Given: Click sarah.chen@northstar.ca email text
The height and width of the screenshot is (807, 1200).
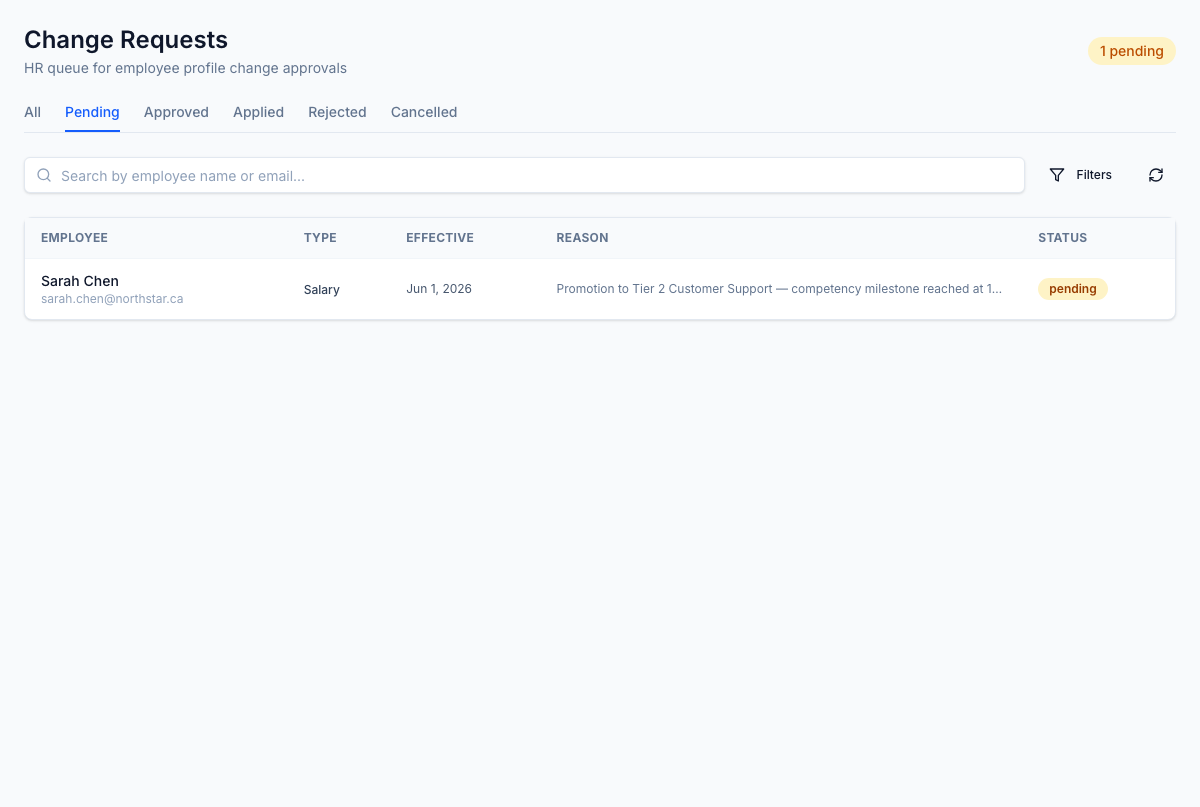Looking at the screenshot, I should pos(112,299).
